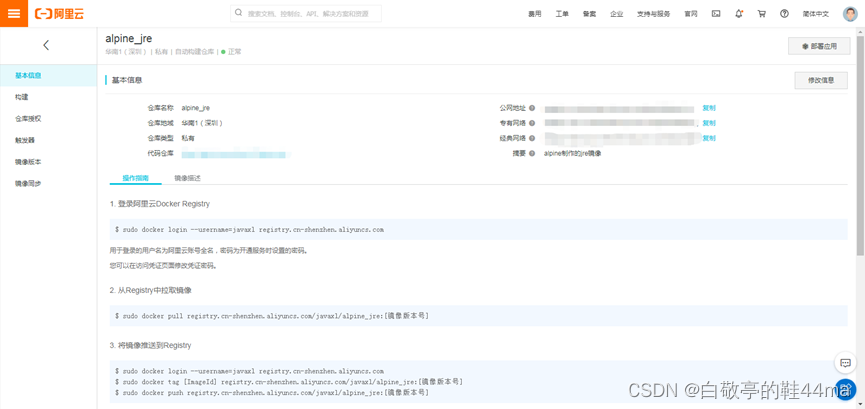
Task: Open notifications bell icon
Action: (739, 14)
